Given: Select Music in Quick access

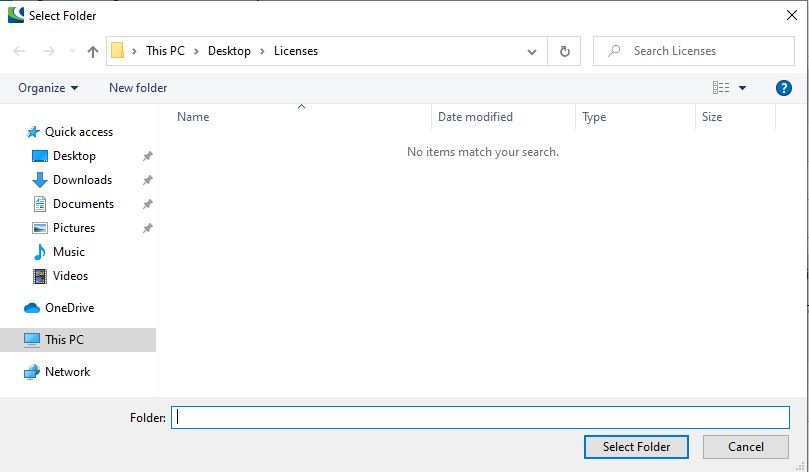Looking at the screenshot, I should (x=68, y=252).
